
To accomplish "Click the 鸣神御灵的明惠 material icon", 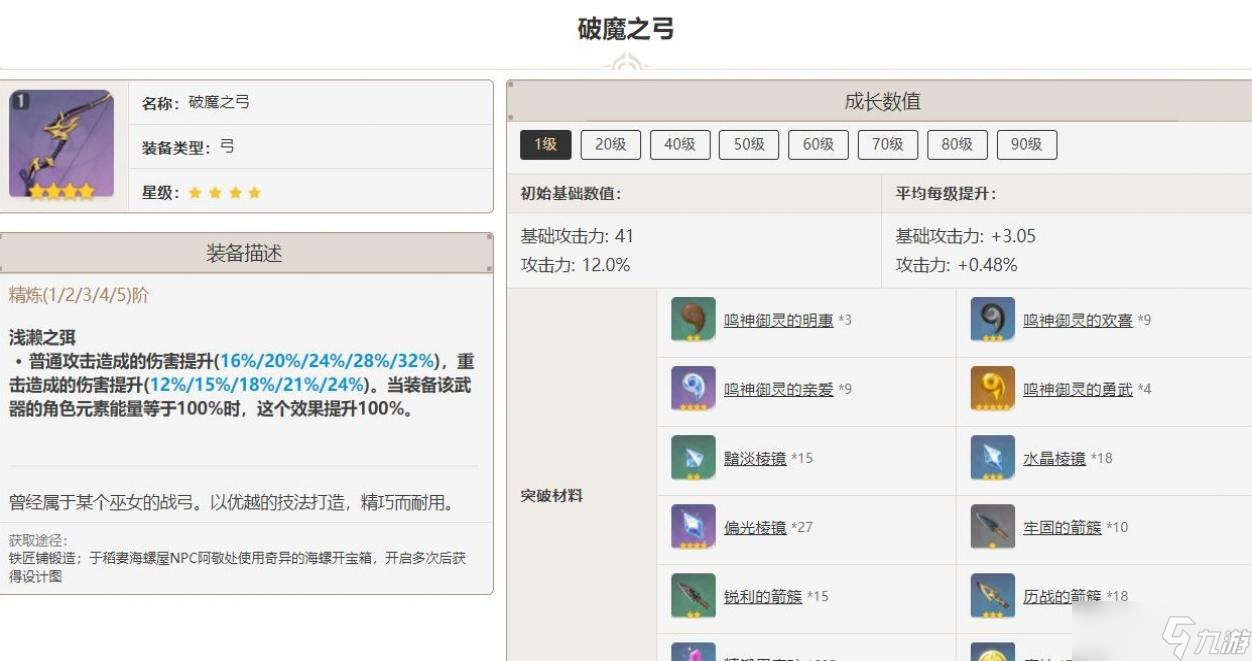I will [693, 320].
